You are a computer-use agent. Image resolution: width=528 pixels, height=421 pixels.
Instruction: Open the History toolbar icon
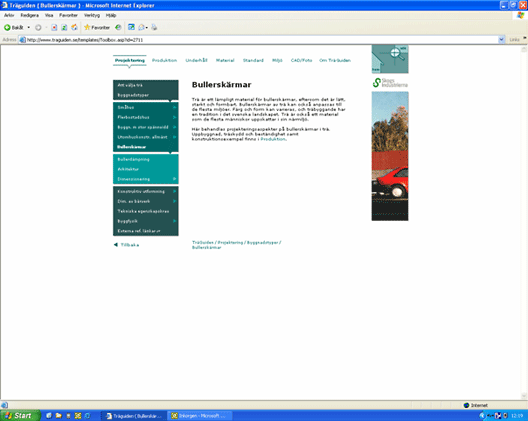[118, 28]
